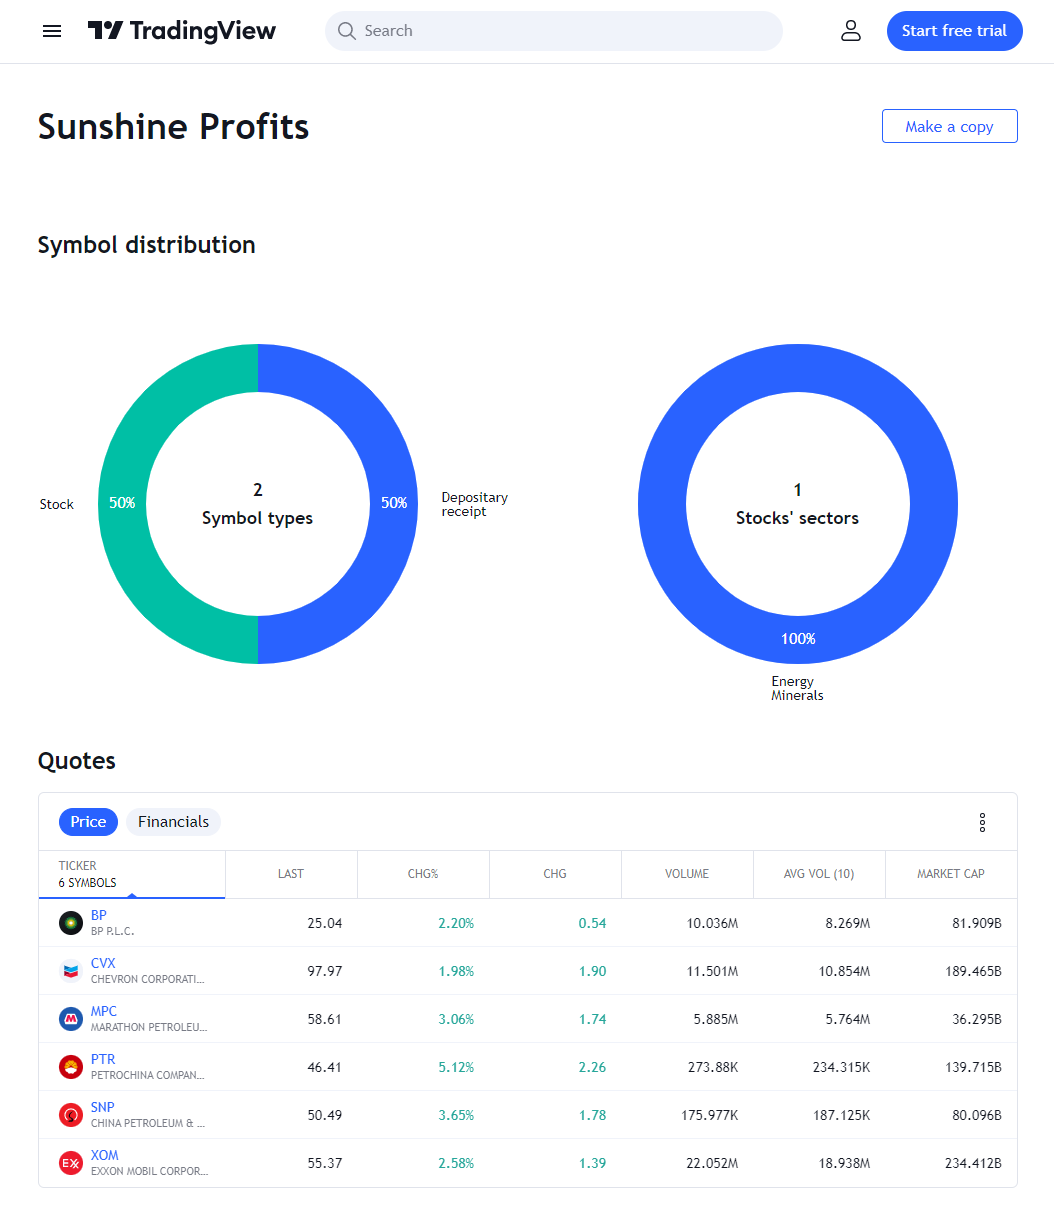Viewport: 1054px width, 1213px height.
Task: Open the XOM ticker link
Action: click(x=105, y=1155)
